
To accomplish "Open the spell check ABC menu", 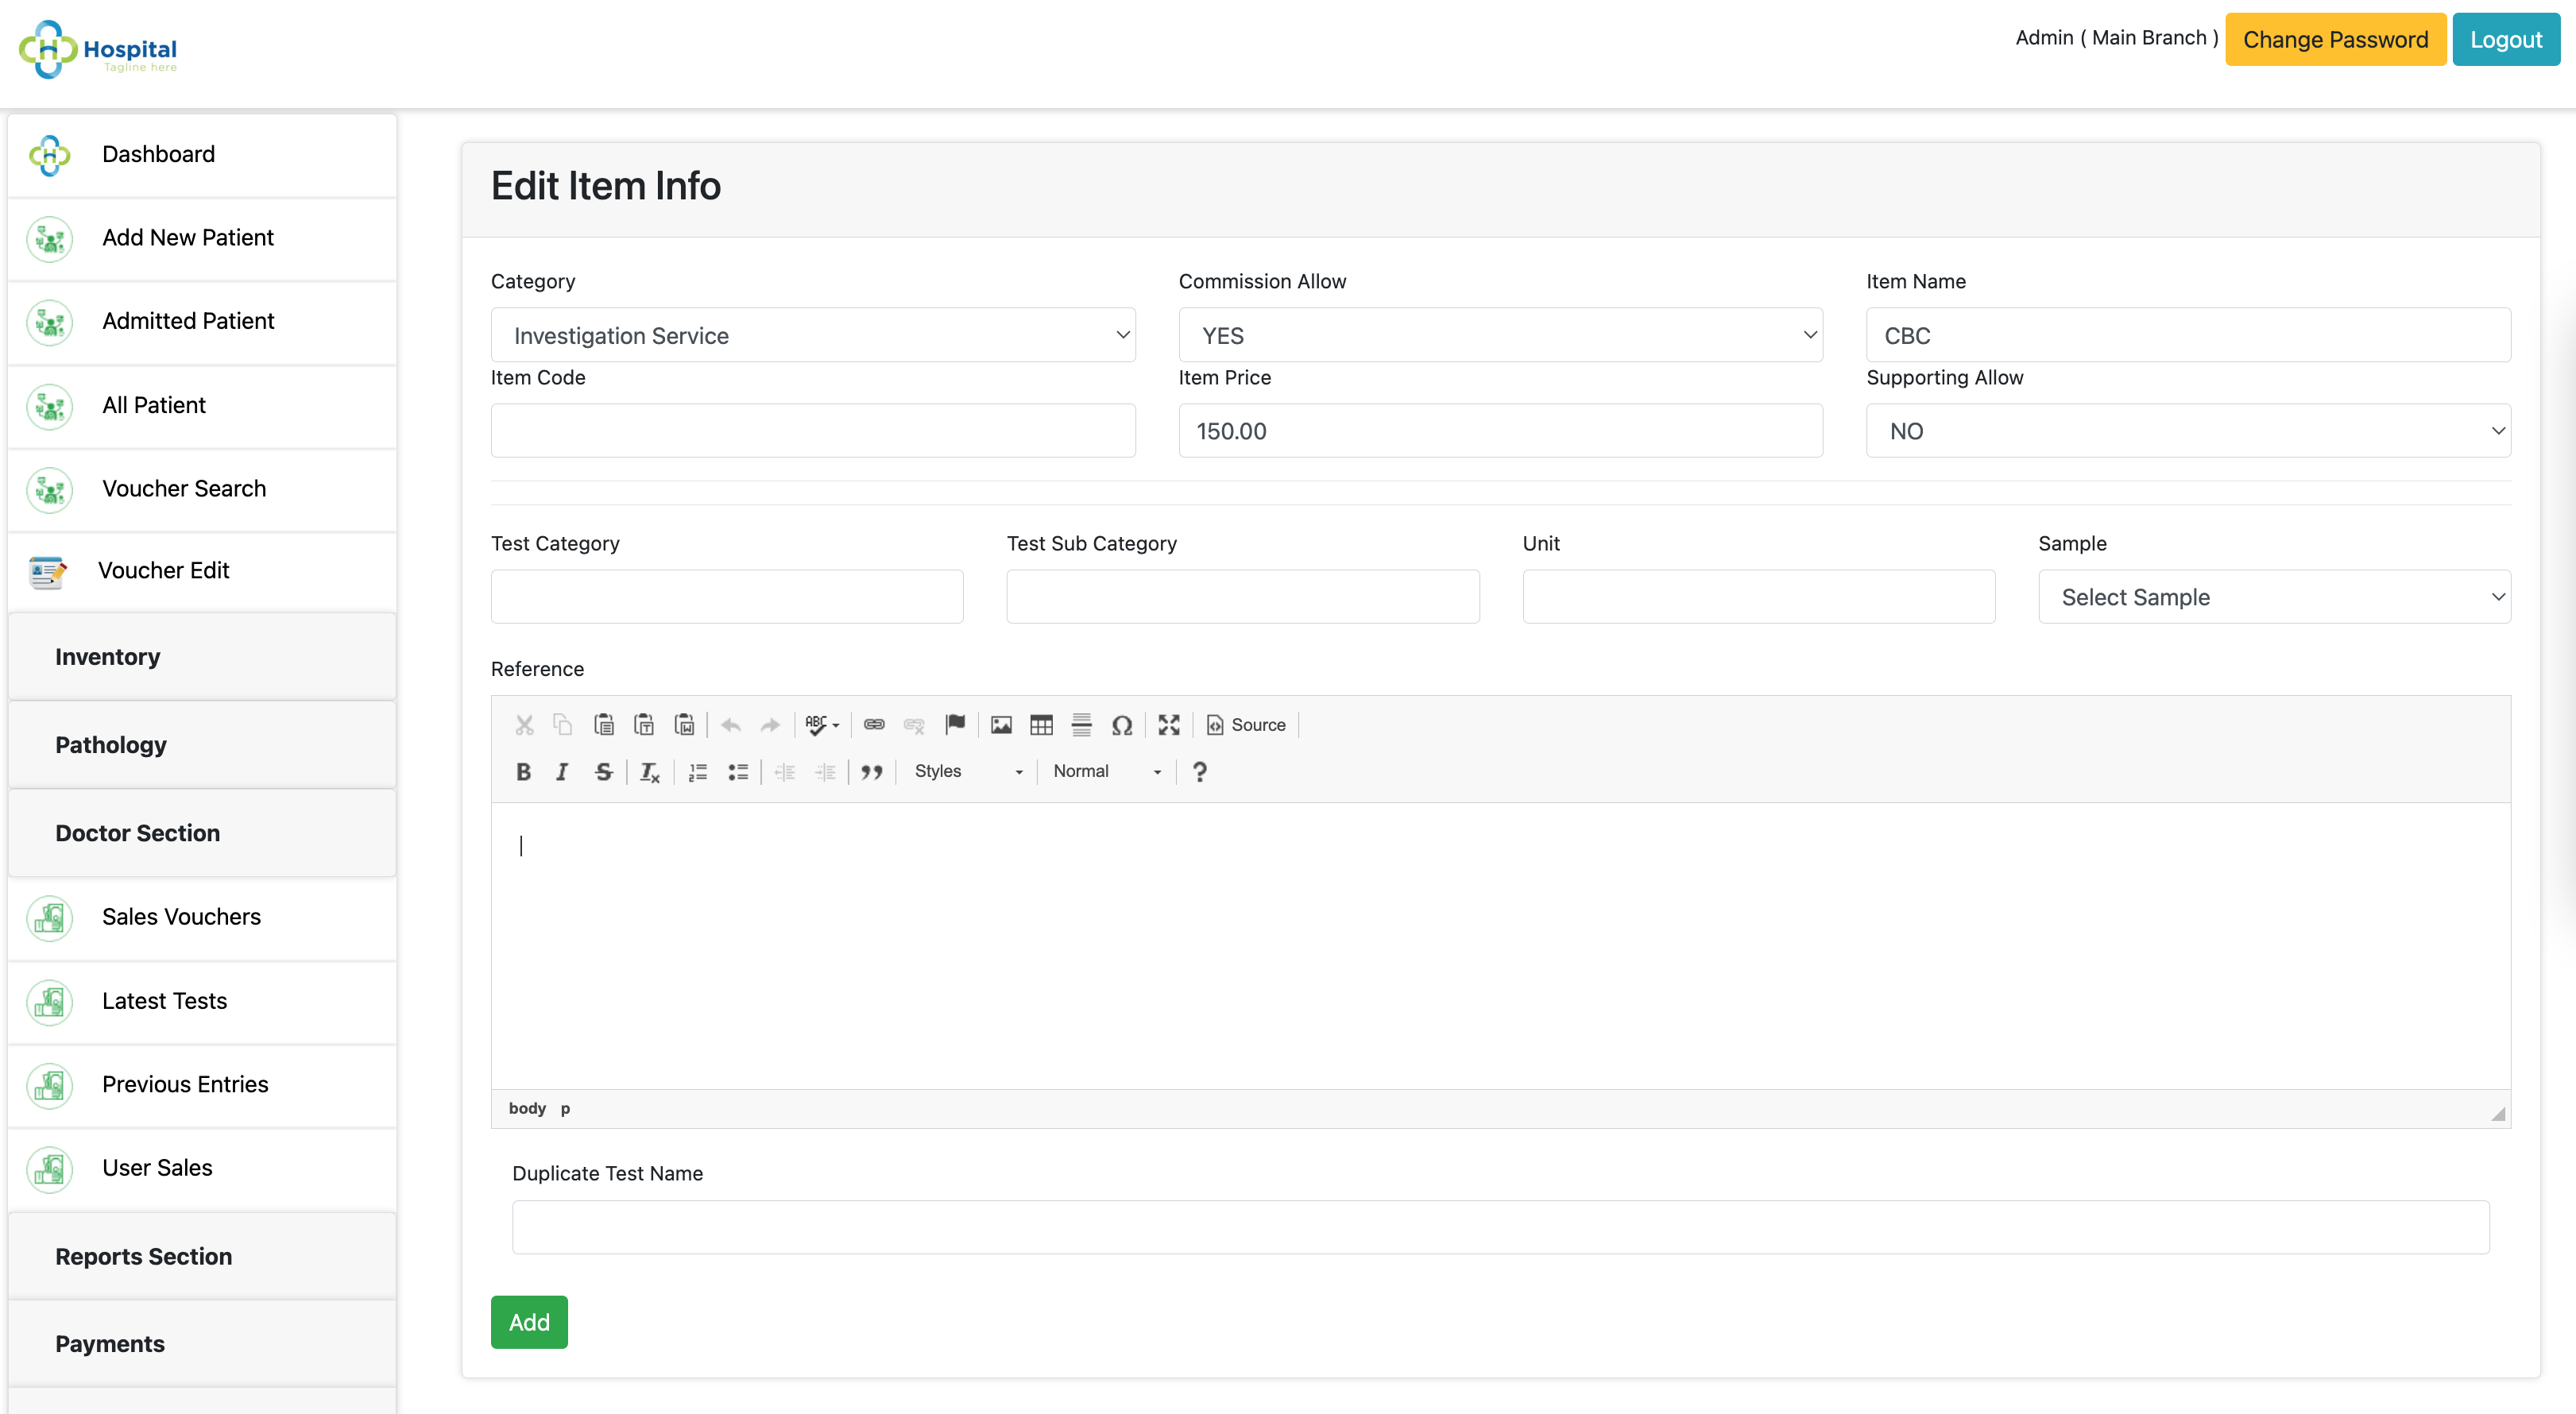I will (822, 725).
